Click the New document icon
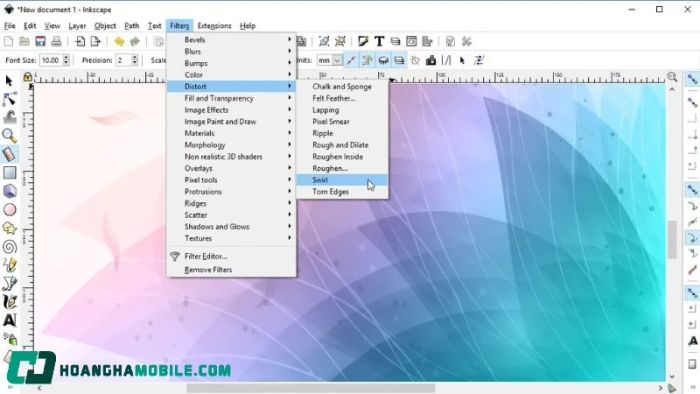Viewport: 700px width, 394px height. point(8,41)
